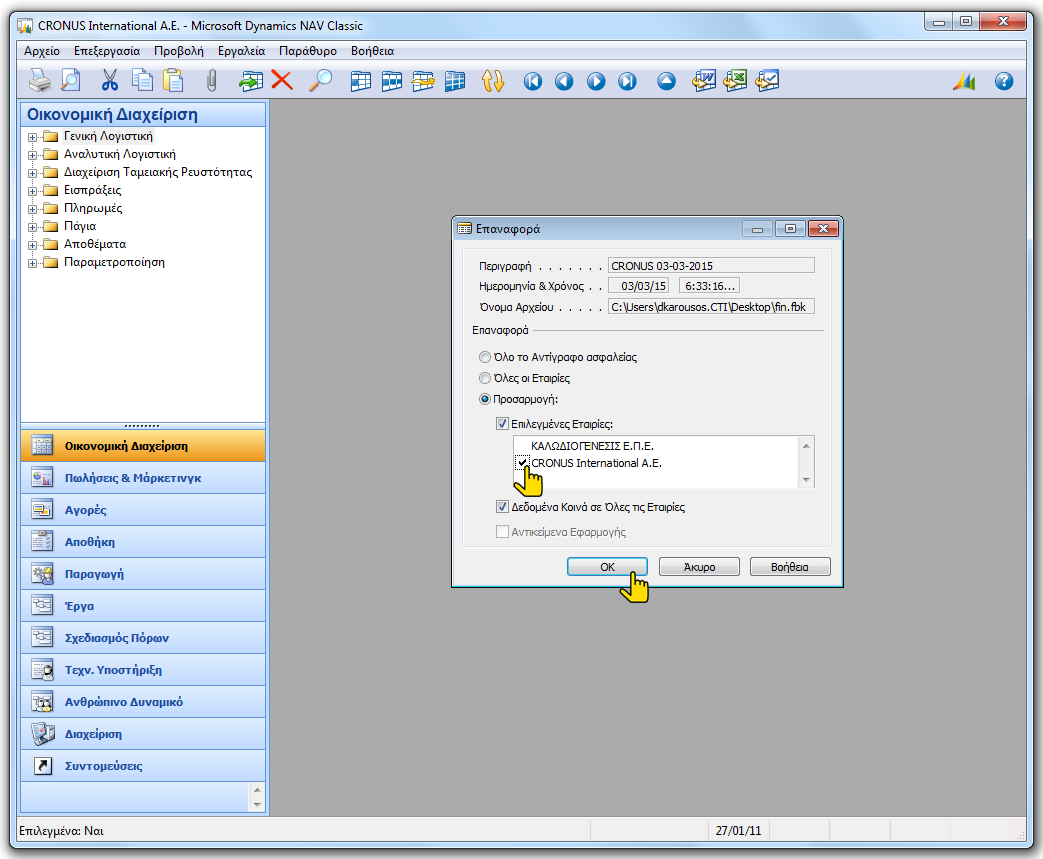Open the Εργαλεία menu
Image resolution: width=1043 pixels, height=859 pixels.
[241, 51]
